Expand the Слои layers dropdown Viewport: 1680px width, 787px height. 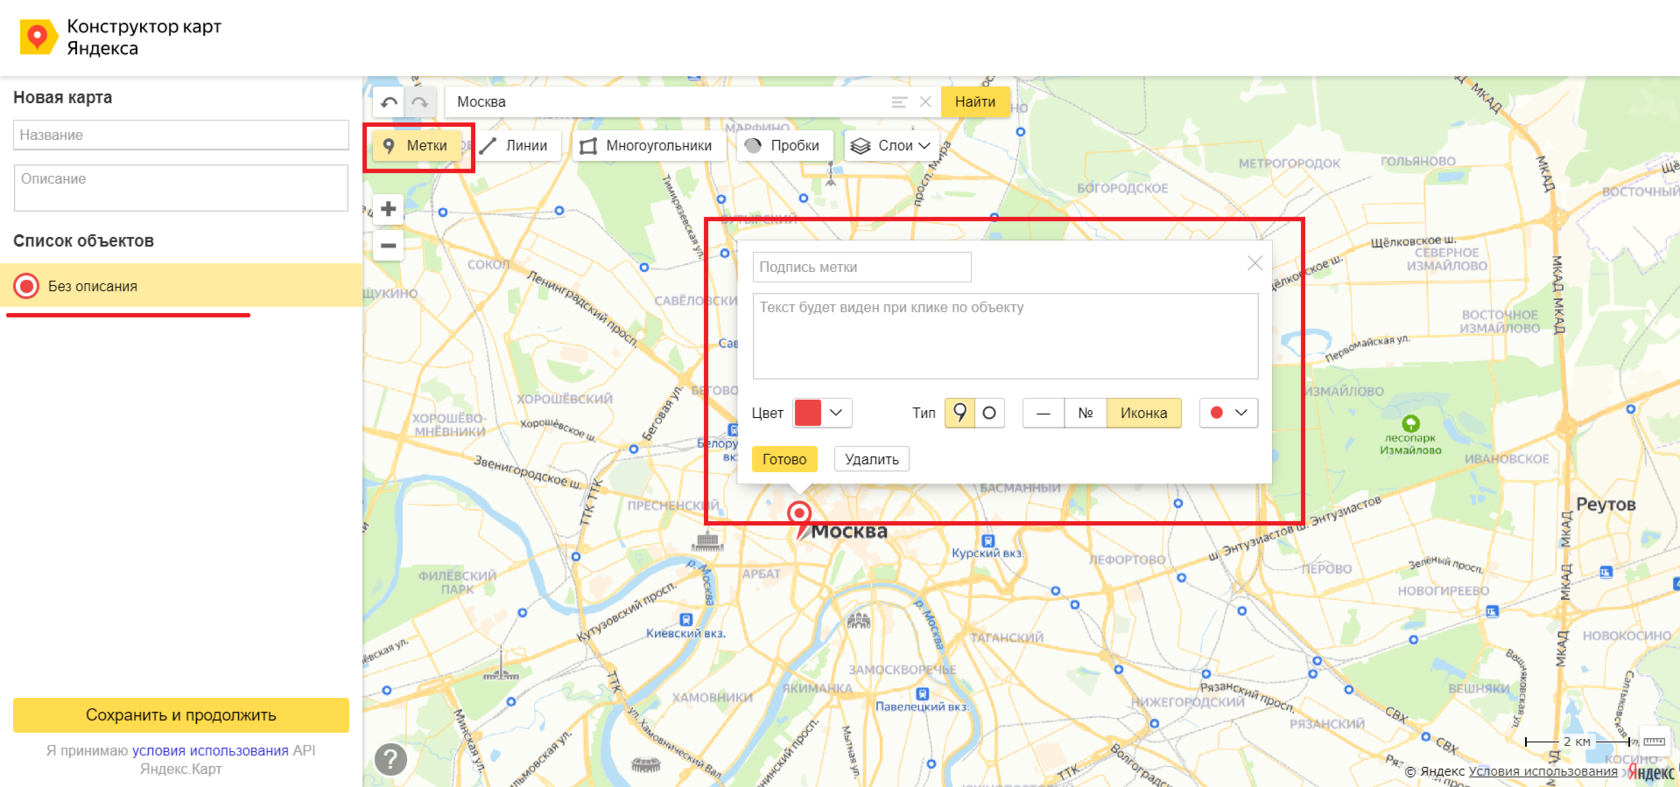tap(891, 146)
